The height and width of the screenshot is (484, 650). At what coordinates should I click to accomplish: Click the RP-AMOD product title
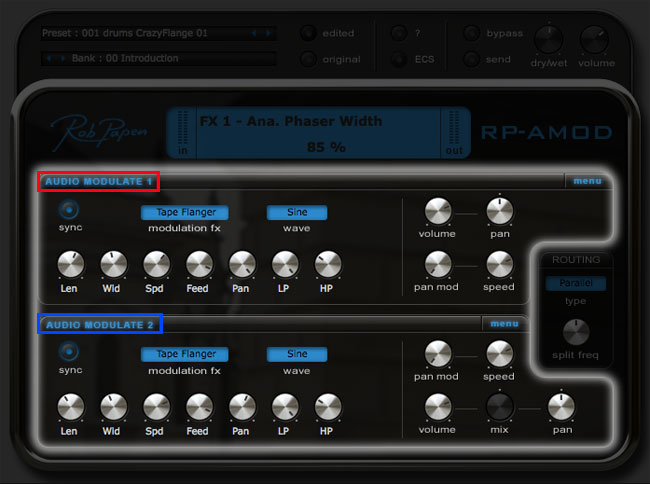(x=547, y=133)
